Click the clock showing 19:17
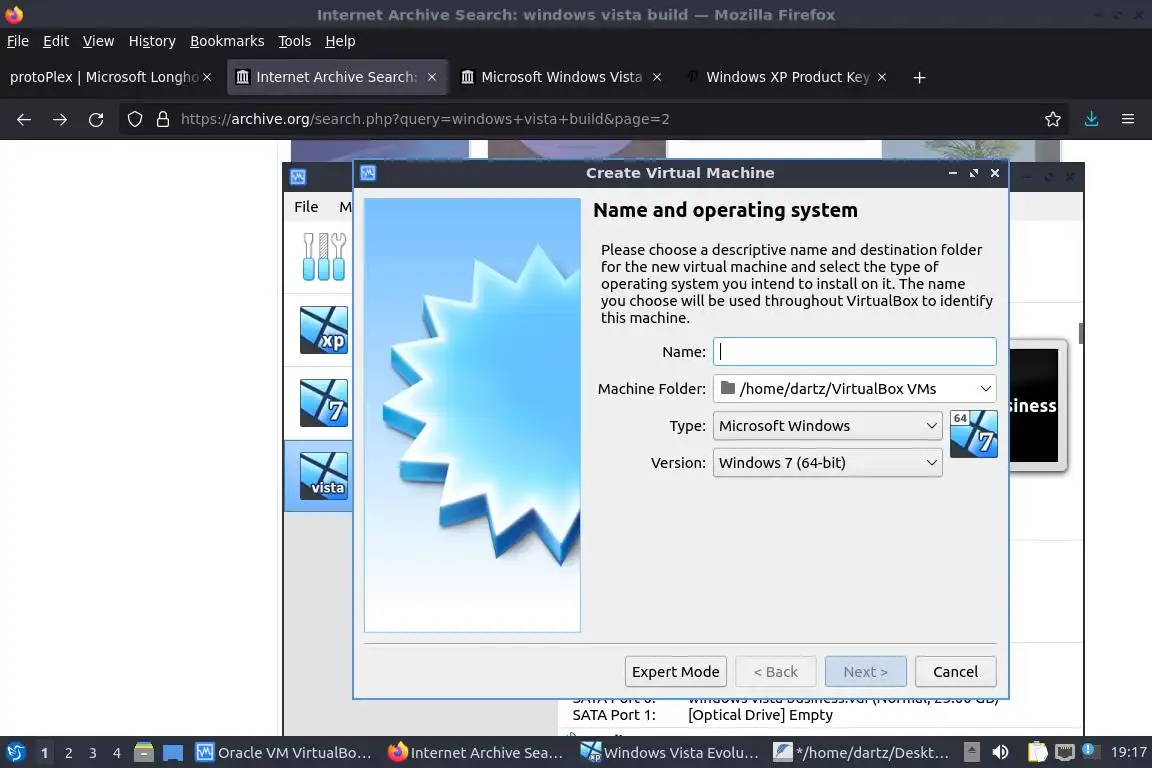Screen dimensions: 1152x768 (x=1128, y=752)
